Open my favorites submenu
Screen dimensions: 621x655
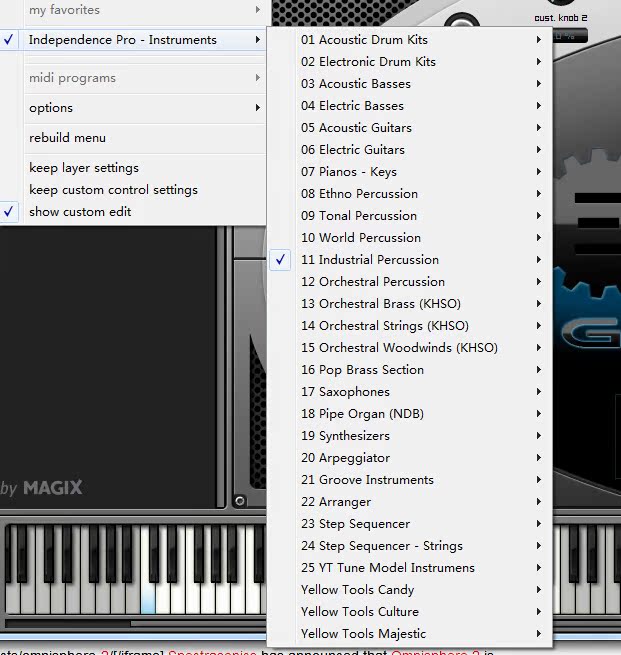click(x=133, y=10)
